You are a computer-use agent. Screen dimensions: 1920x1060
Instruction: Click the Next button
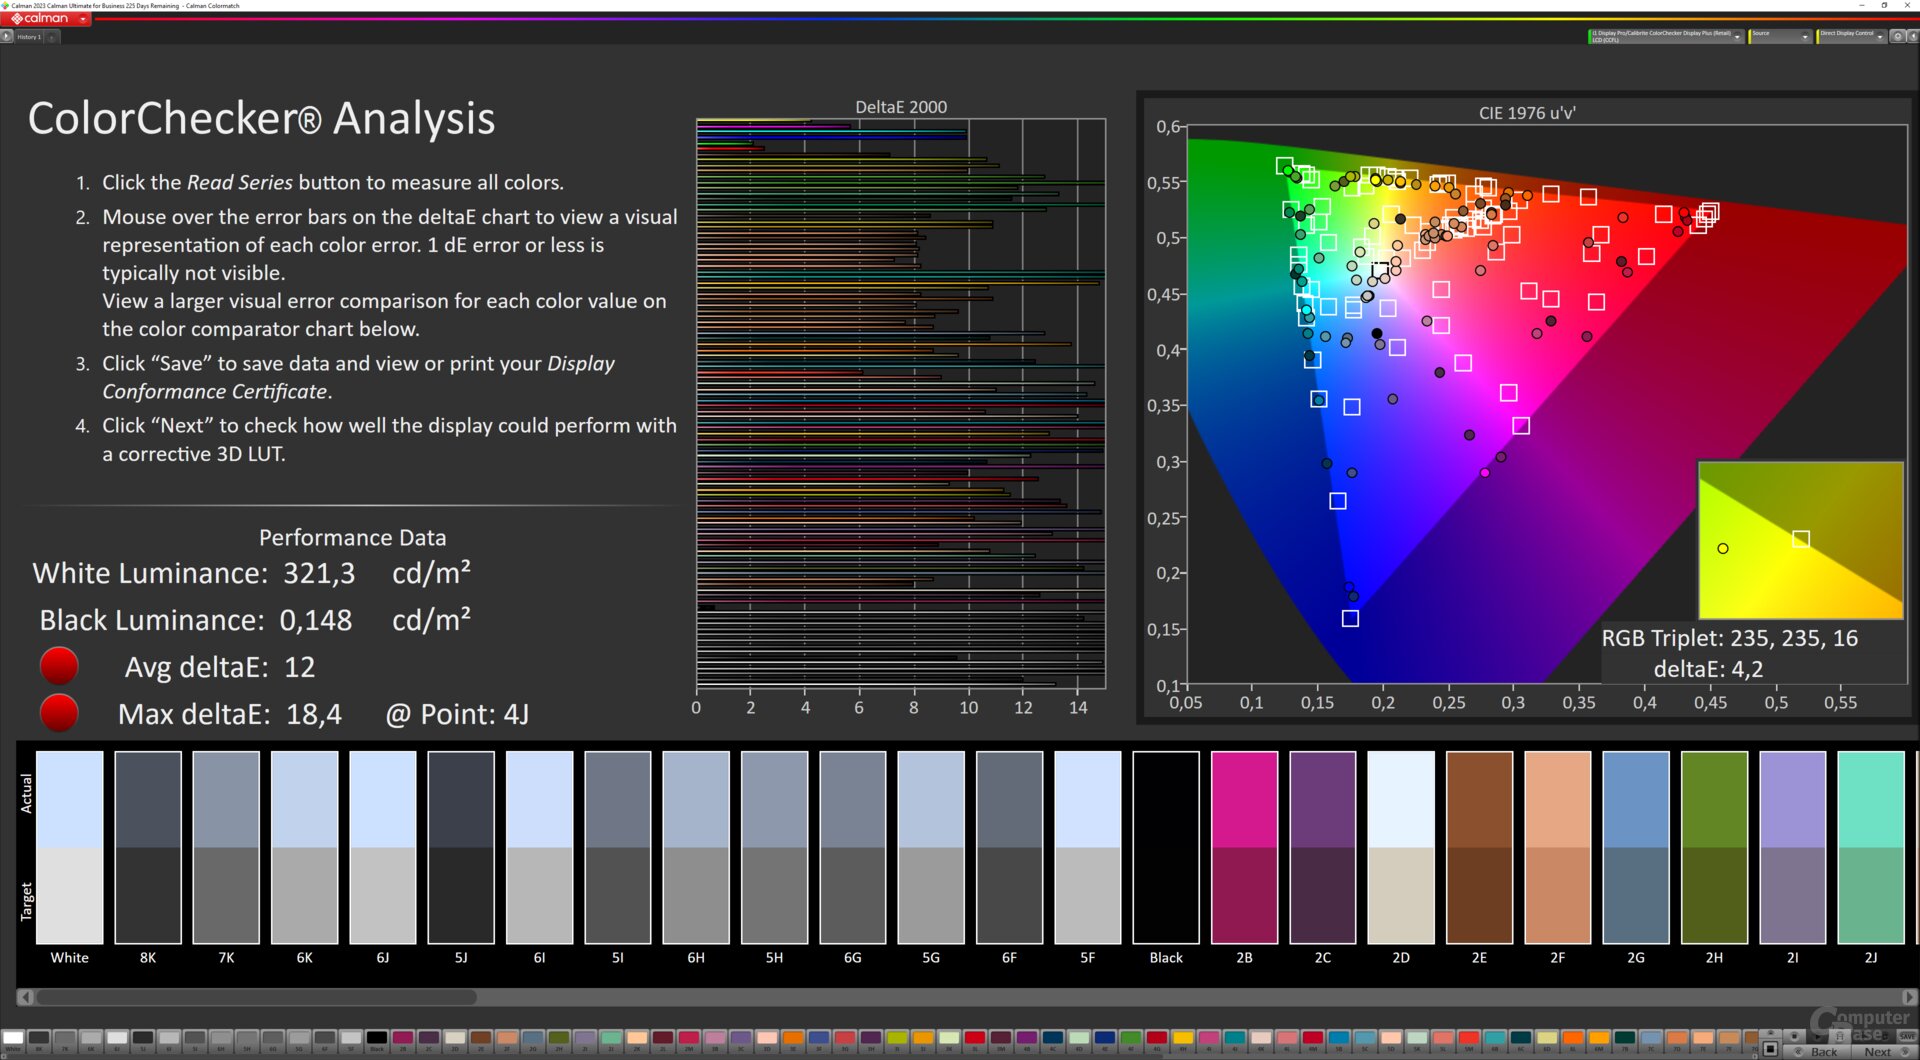click(1885, 1051)
